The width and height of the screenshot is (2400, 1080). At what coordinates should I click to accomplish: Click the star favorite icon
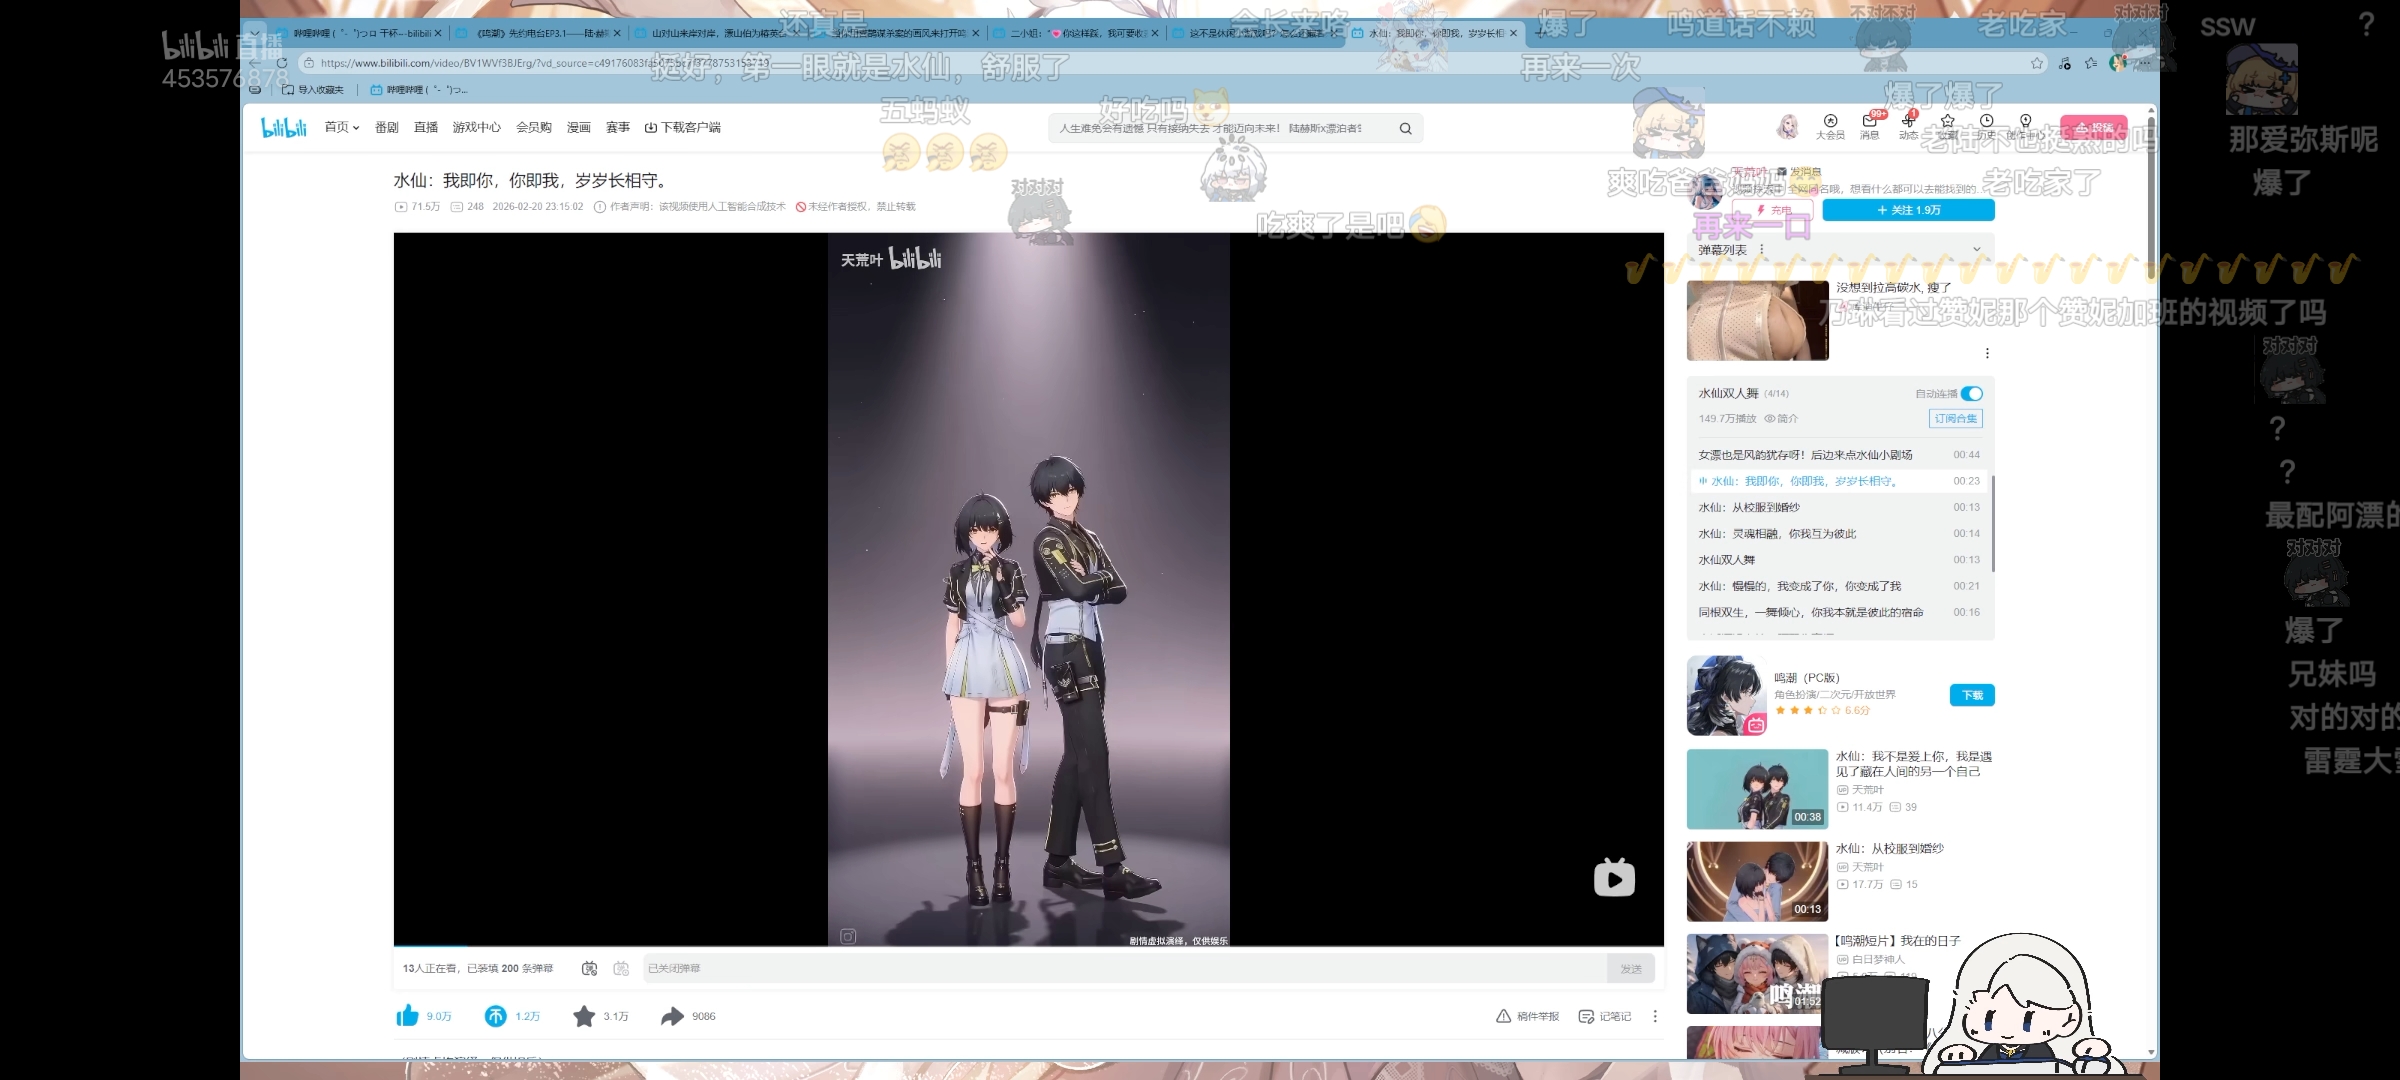coord(584,1016)
